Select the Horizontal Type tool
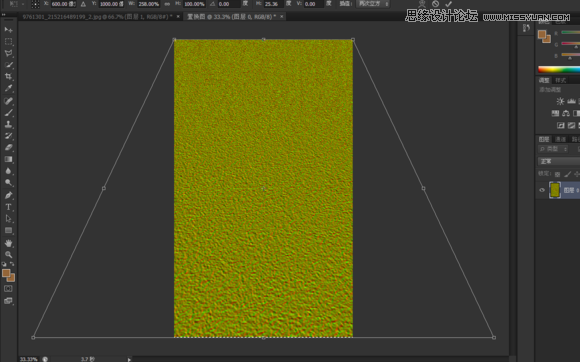580x362 pixels. pyautogui.click(x=9, y=207)
